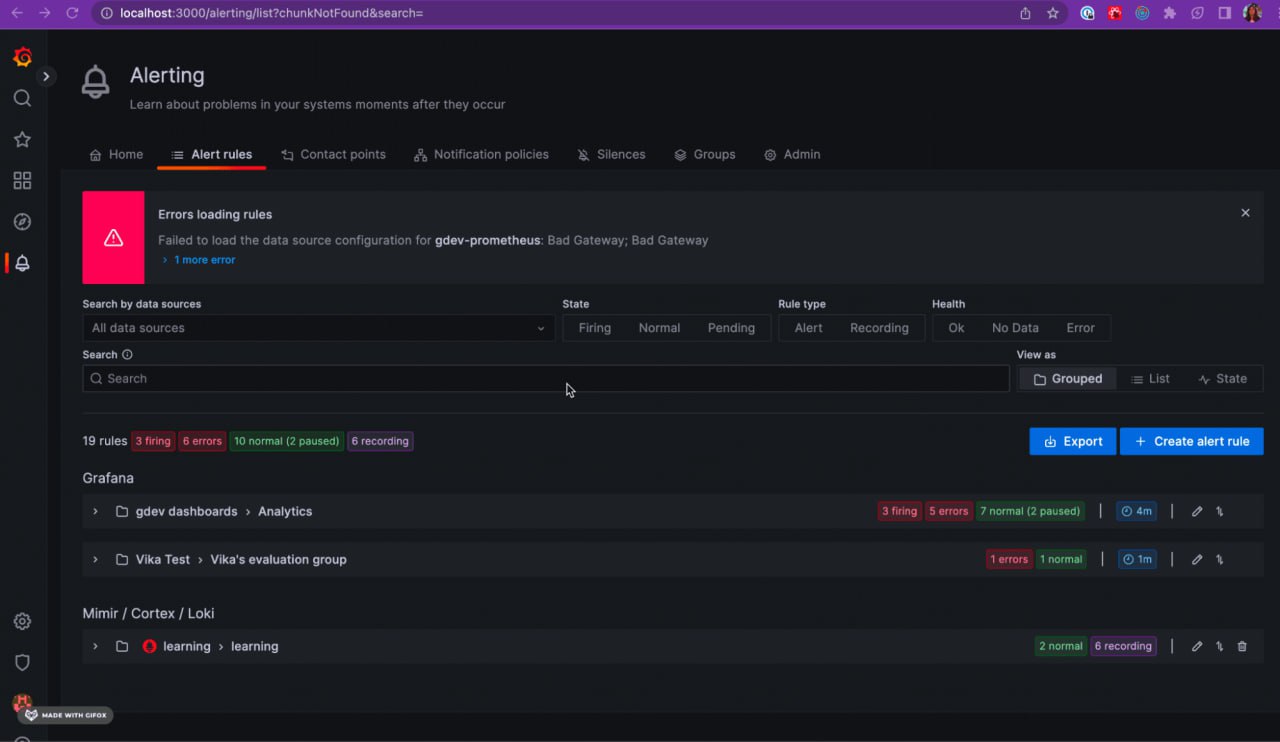Viewport: 1280px width, 742px height.
Task: Edit Vika's evaluation group pencil icon
Action: pos(1197,559)
